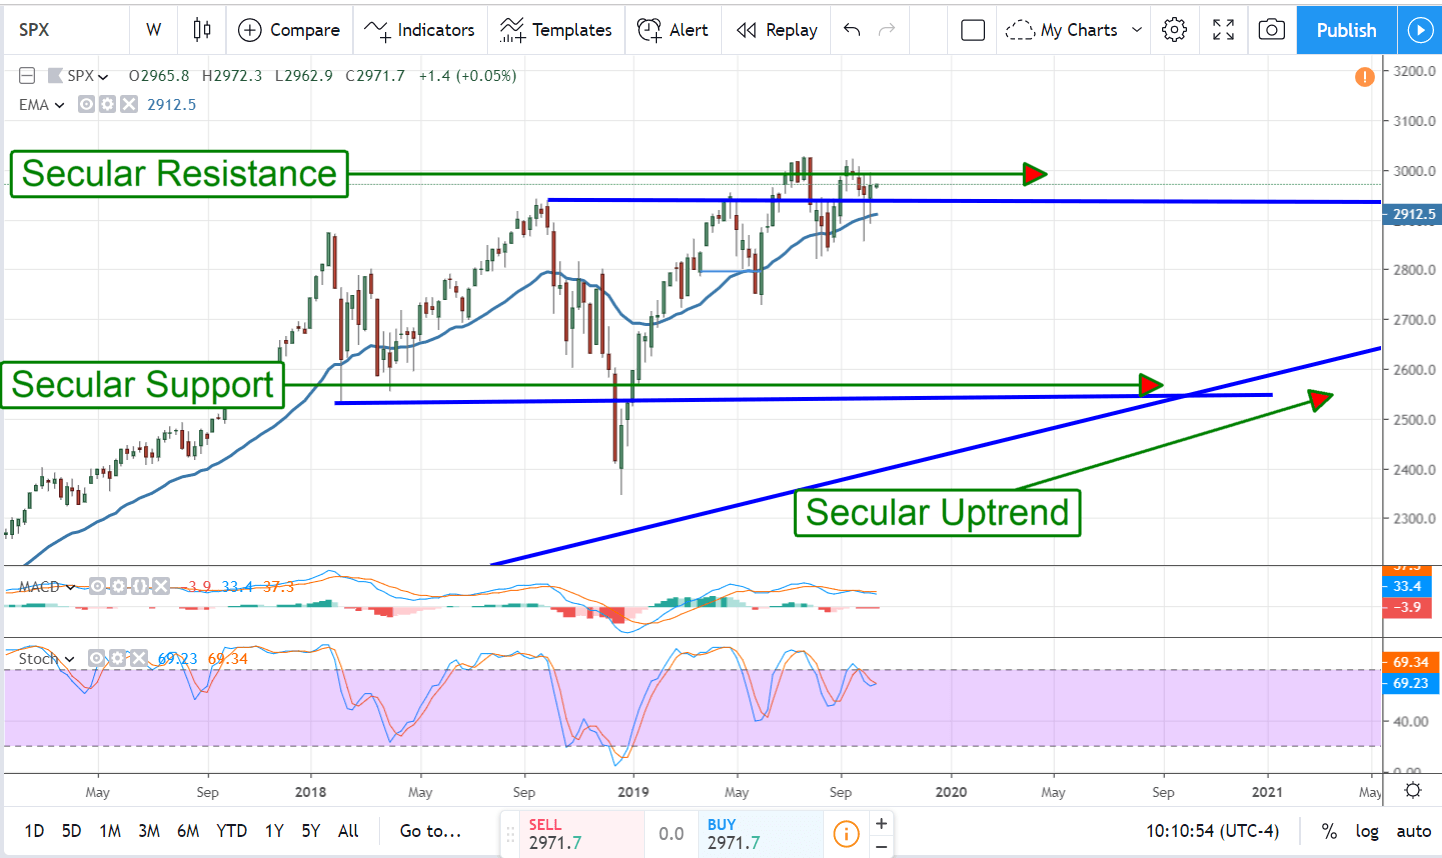Select the Secular Support text label
Image resolution: width=1442 pixels, height=858 pixels.
(x=142, y=385)
